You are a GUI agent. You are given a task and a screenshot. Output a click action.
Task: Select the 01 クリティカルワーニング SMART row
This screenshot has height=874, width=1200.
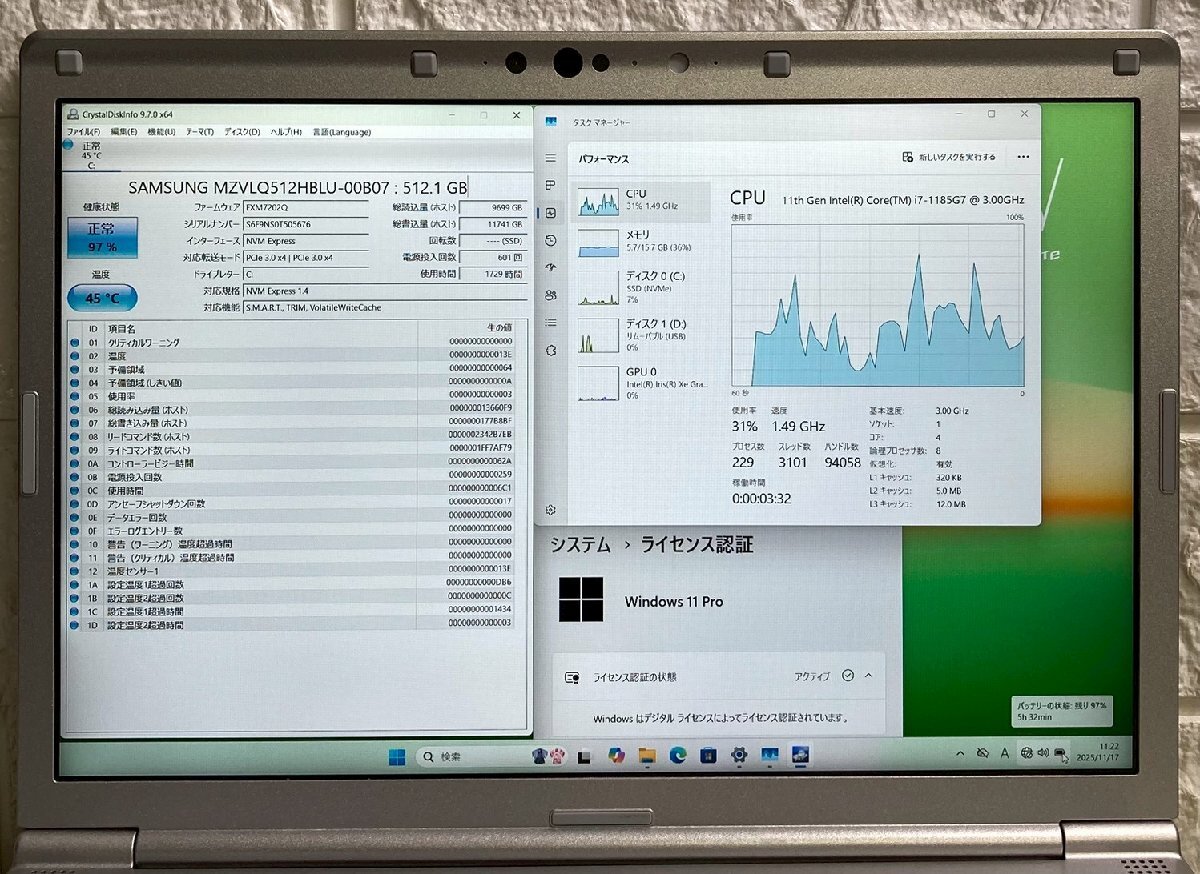[297, 343]
